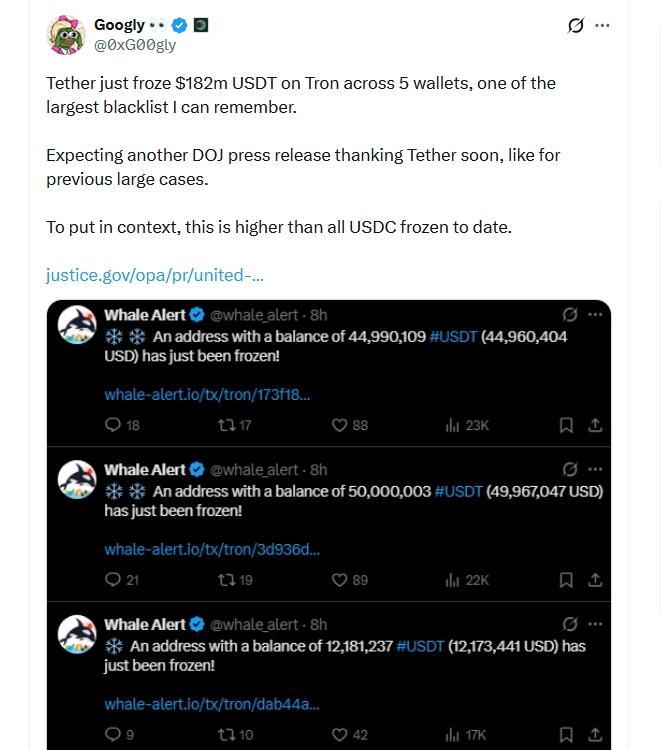Viewport: 661px width, 750px height.
Task: Reply to the 44,990,109 USDT frozen tweet
Action: tap(113, 425)
